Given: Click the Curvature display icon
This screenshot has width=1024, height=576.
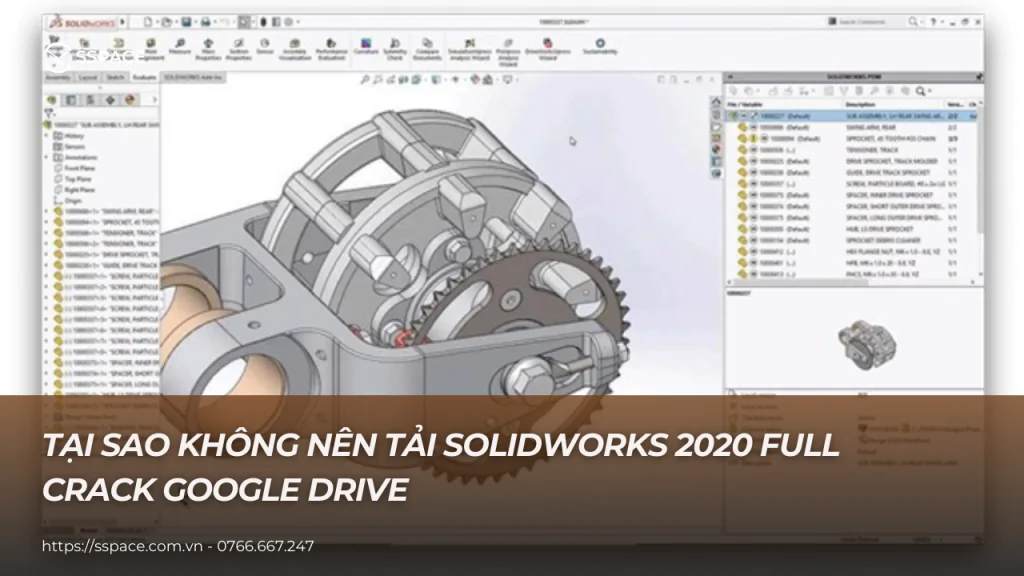Looking at the screenshot, I should click(366, 47).
